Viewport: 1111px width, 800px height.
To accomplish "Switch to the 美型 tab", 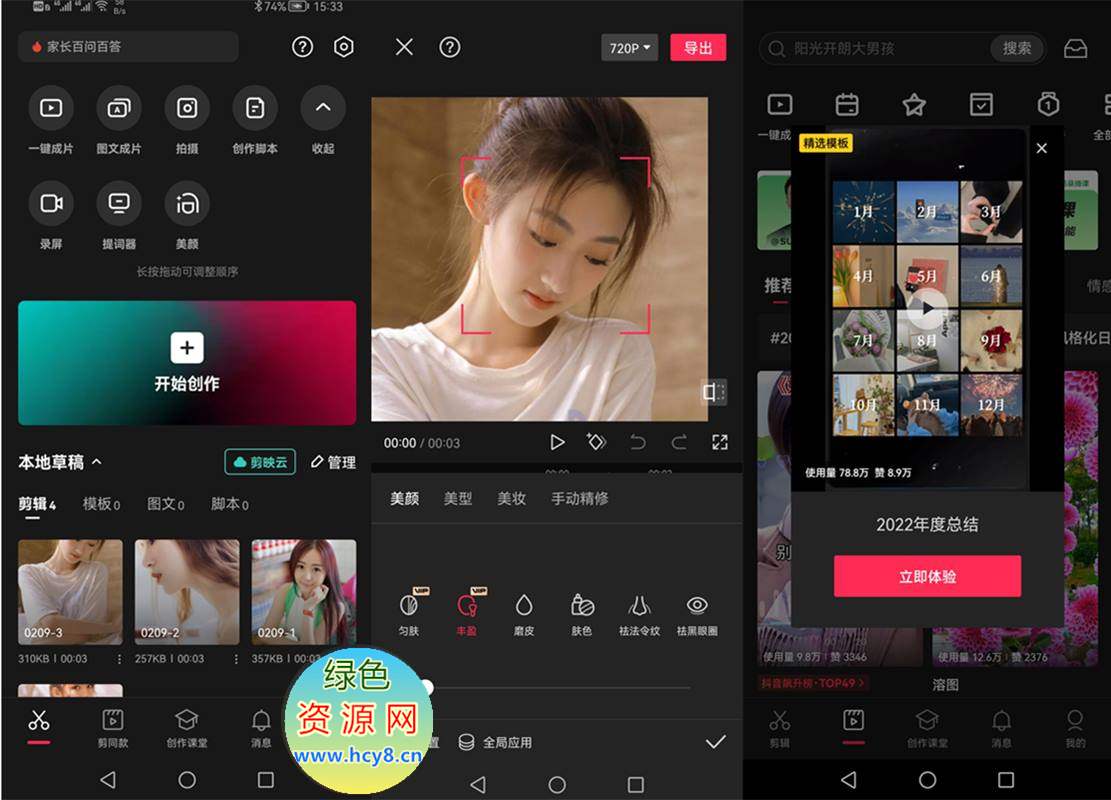I will click(x=458, y=498).
